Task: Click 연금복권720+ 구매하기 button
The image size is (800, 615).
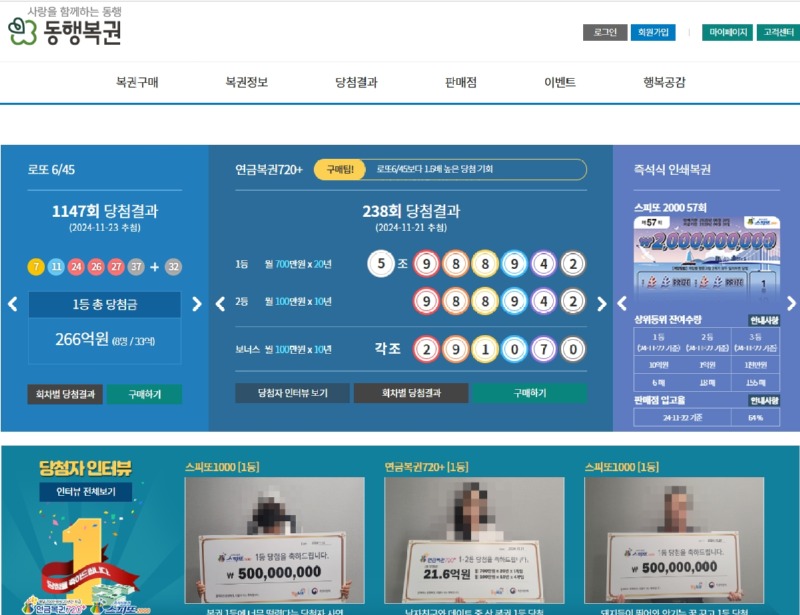Action: pyautogui.click(x=530, y=393)
